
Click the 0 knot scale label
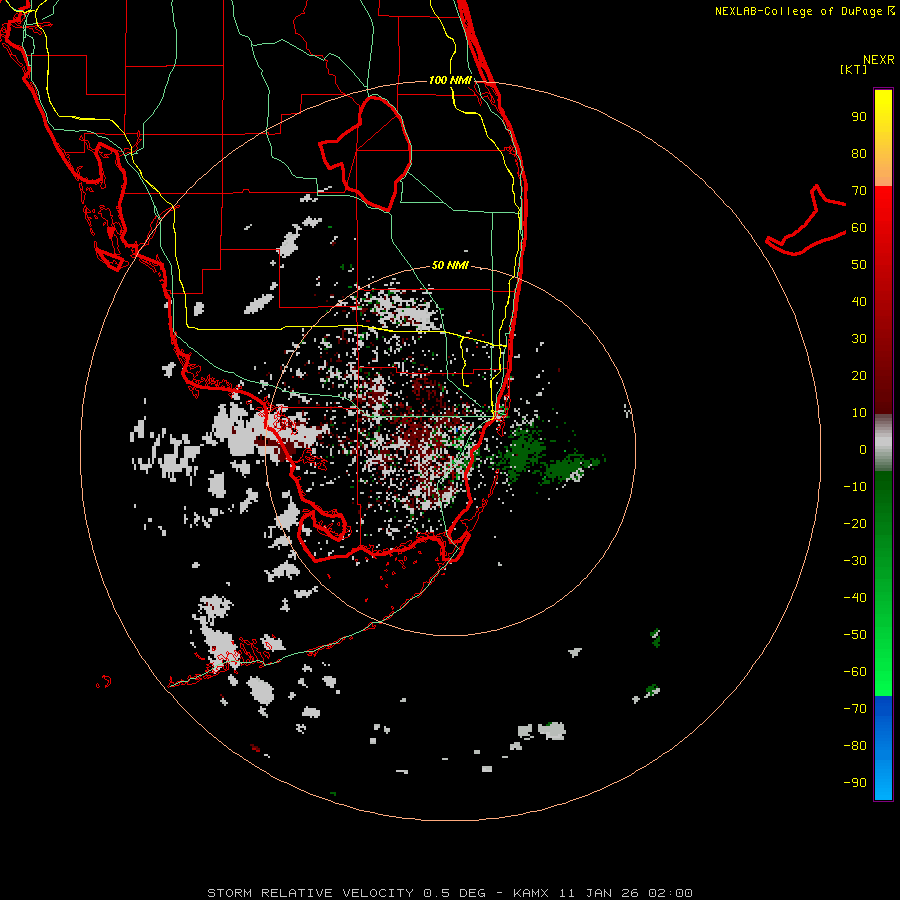pos(863,450)
